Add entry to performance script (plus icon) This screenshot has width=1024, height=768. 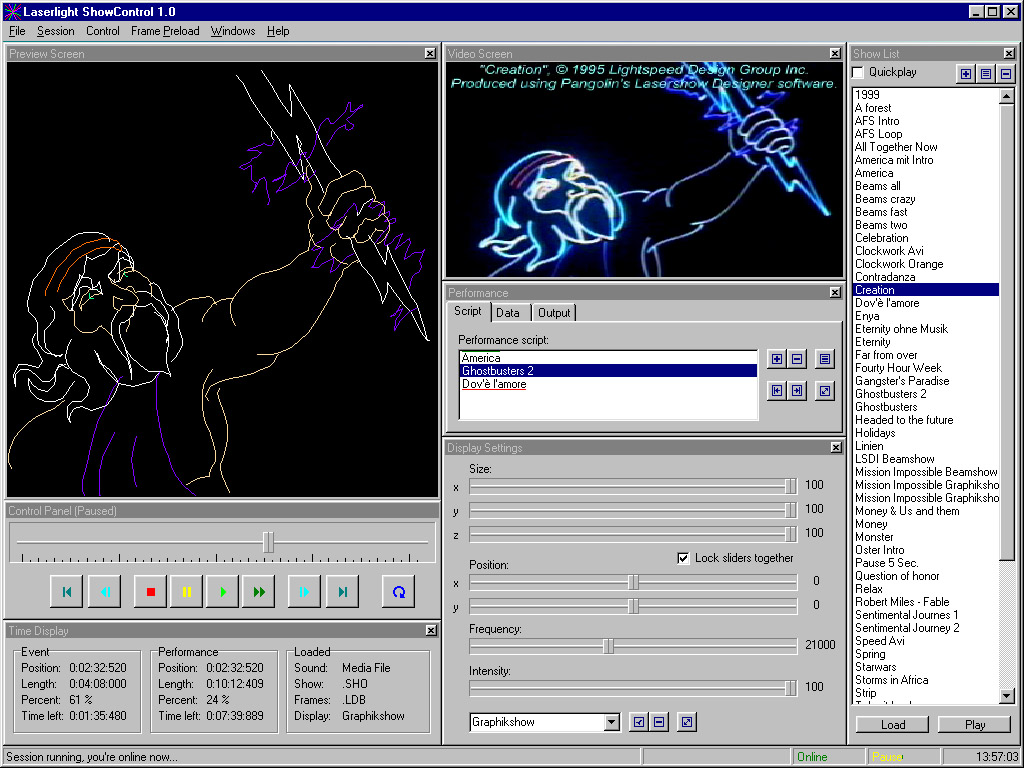776,359
